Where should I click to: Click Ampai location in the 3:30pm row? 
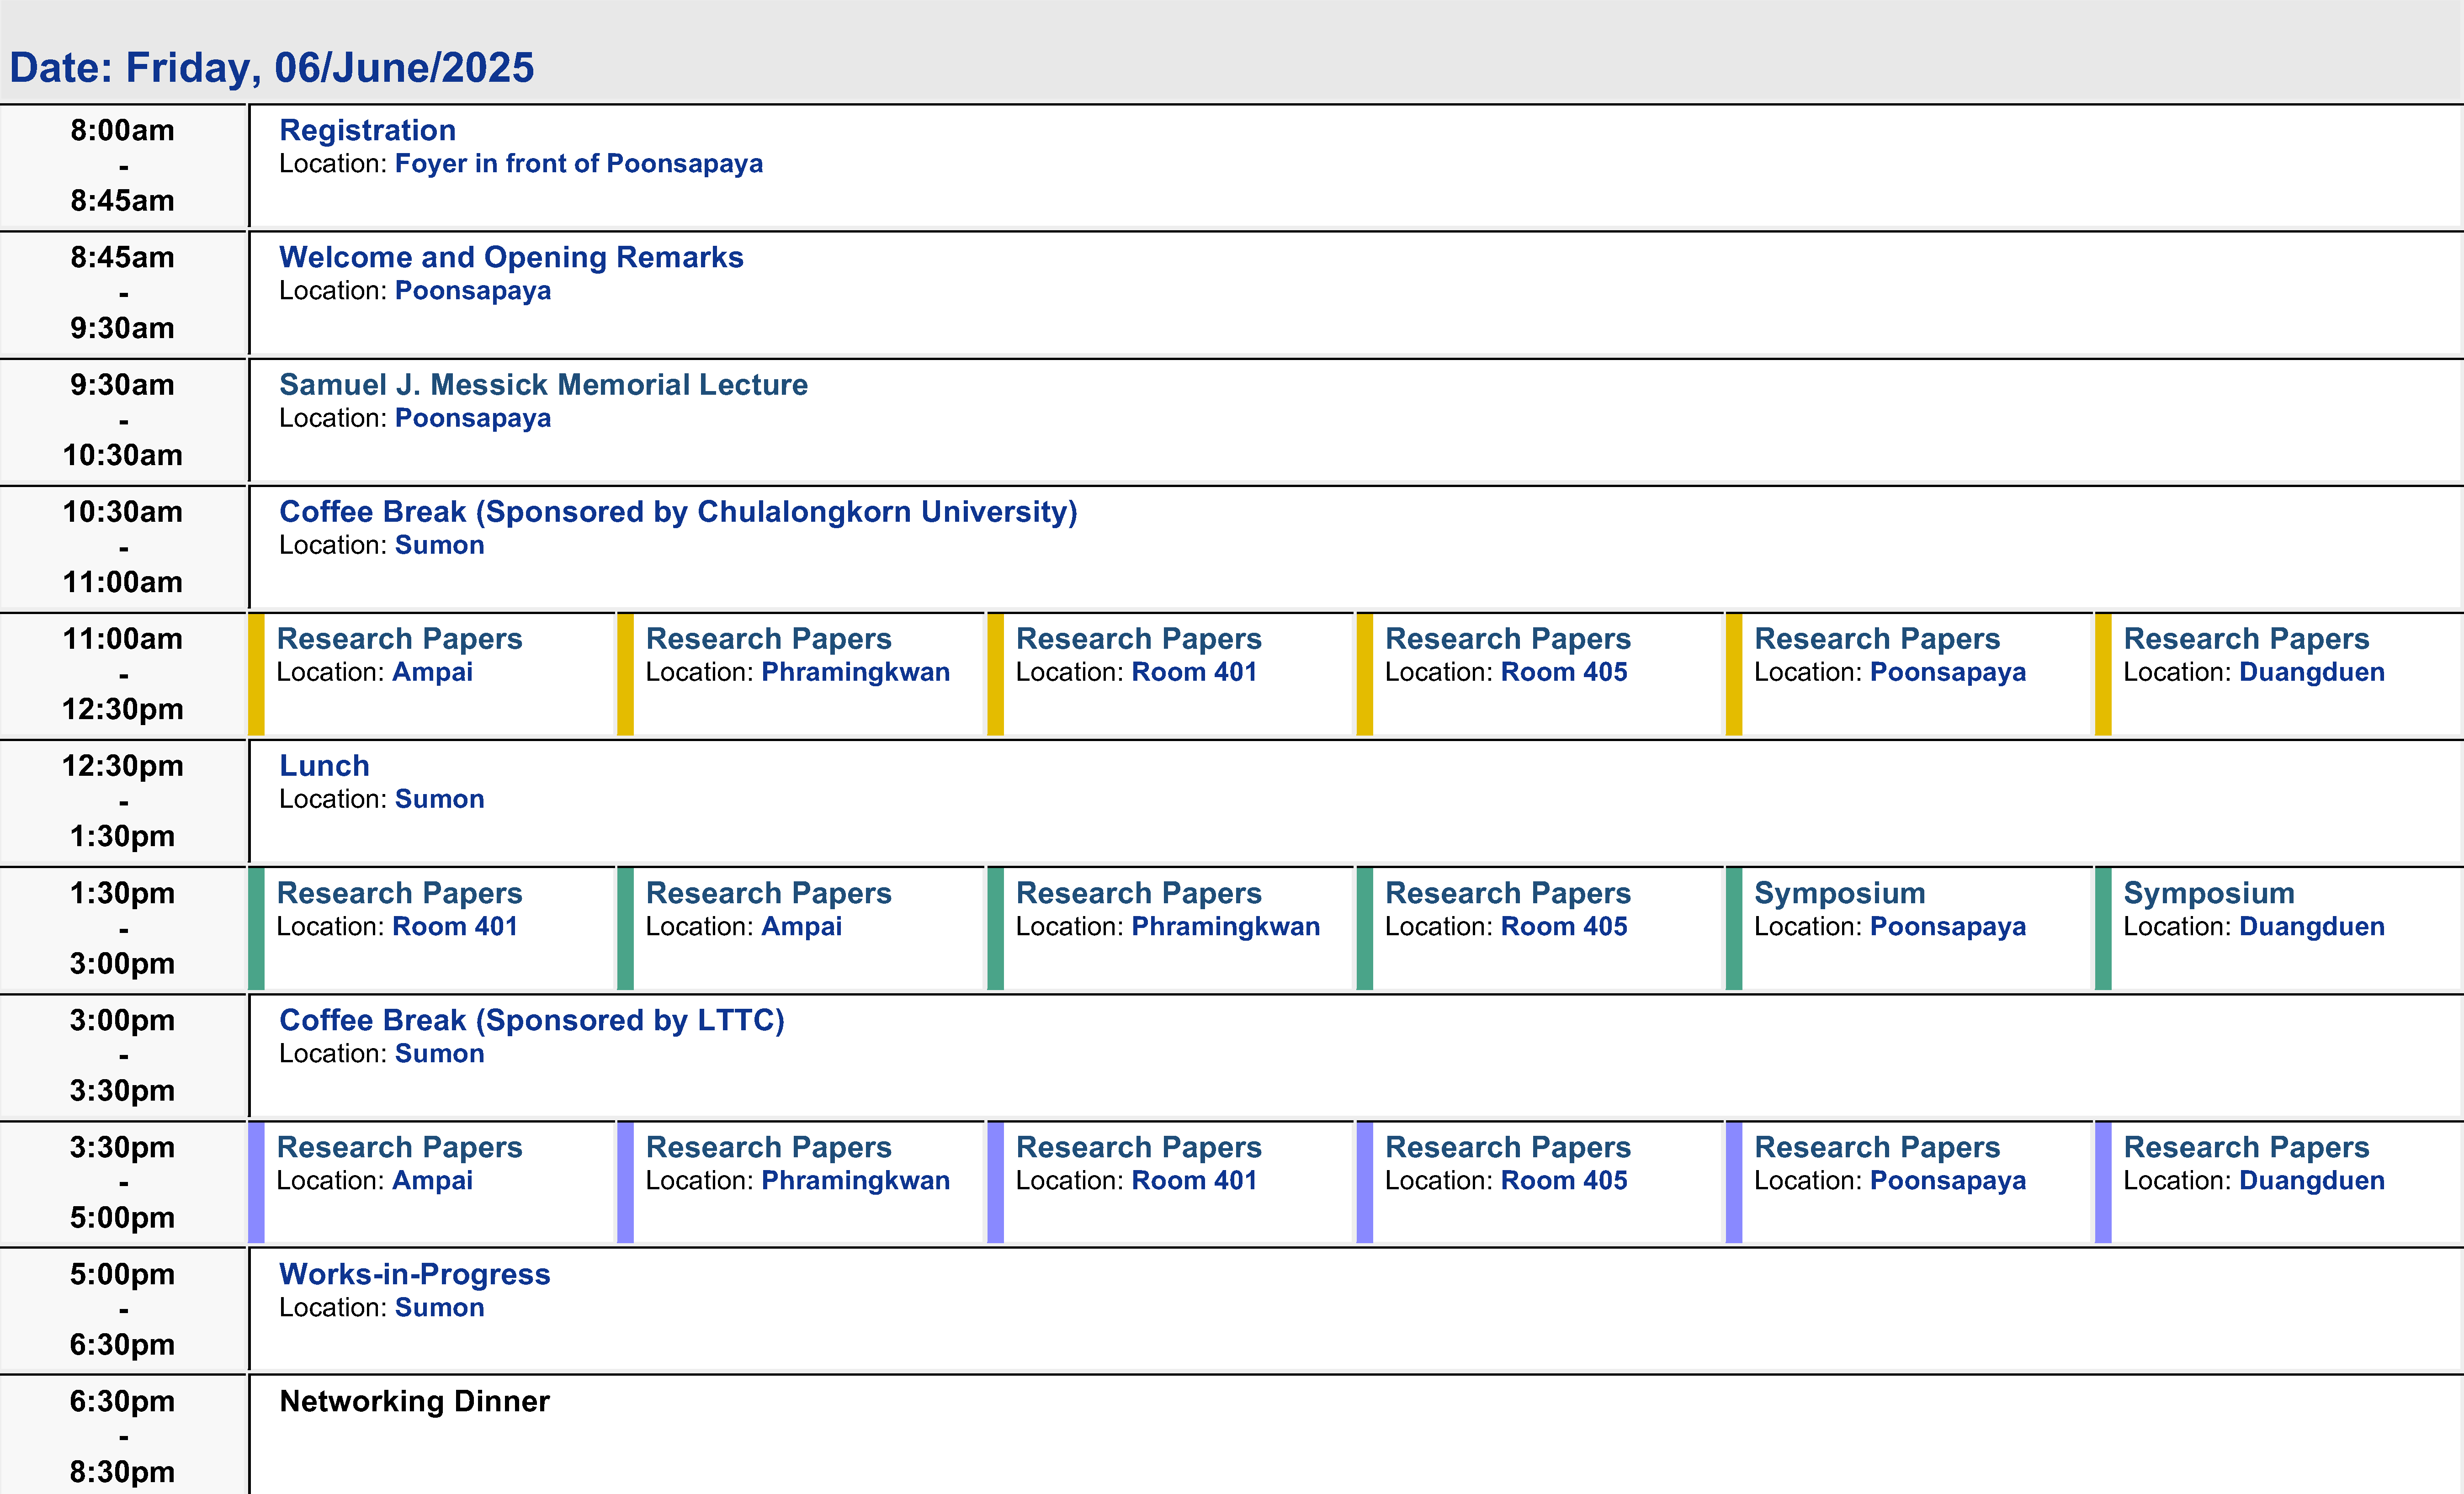432,1180
